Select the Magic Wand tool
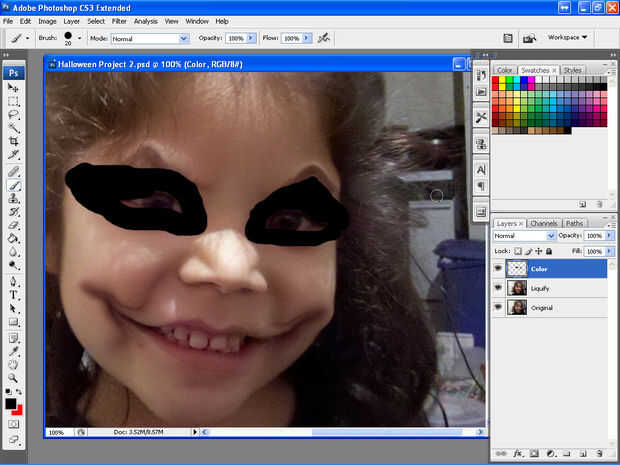 click(x=13, y=128)
